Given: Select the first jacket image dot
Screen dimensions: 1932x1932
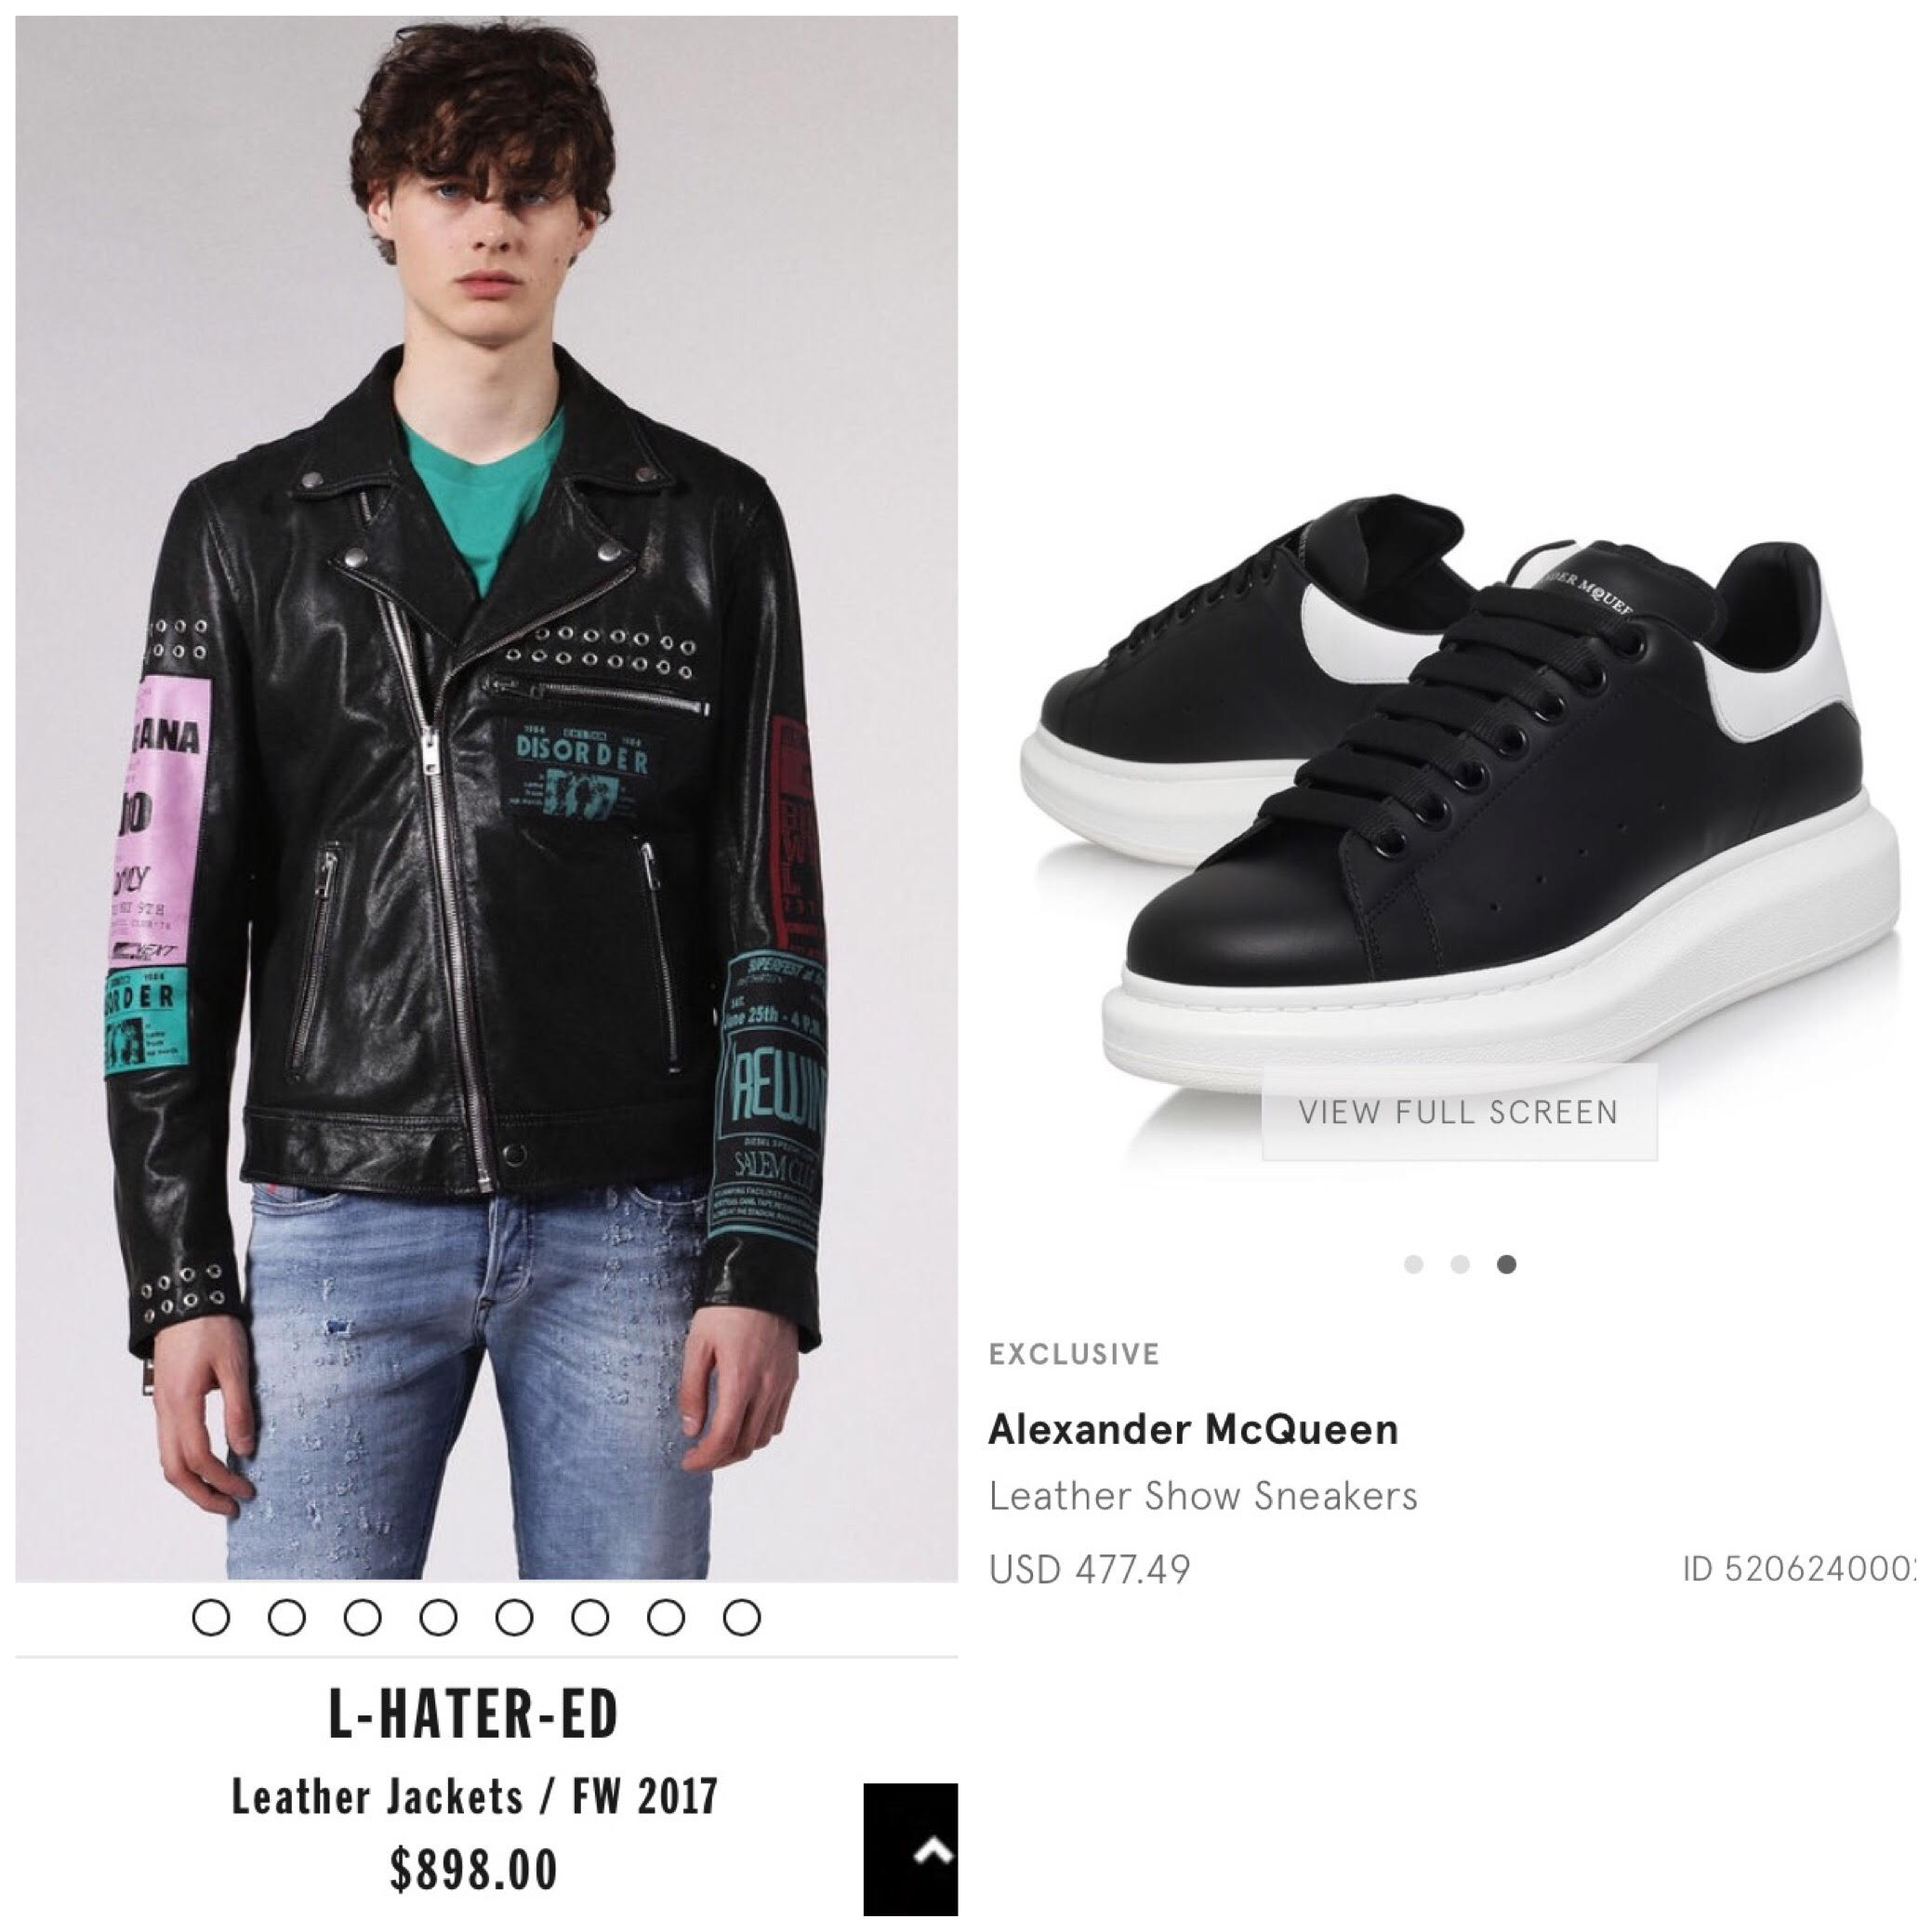Looking at the screenshot, I should 211,1617.
